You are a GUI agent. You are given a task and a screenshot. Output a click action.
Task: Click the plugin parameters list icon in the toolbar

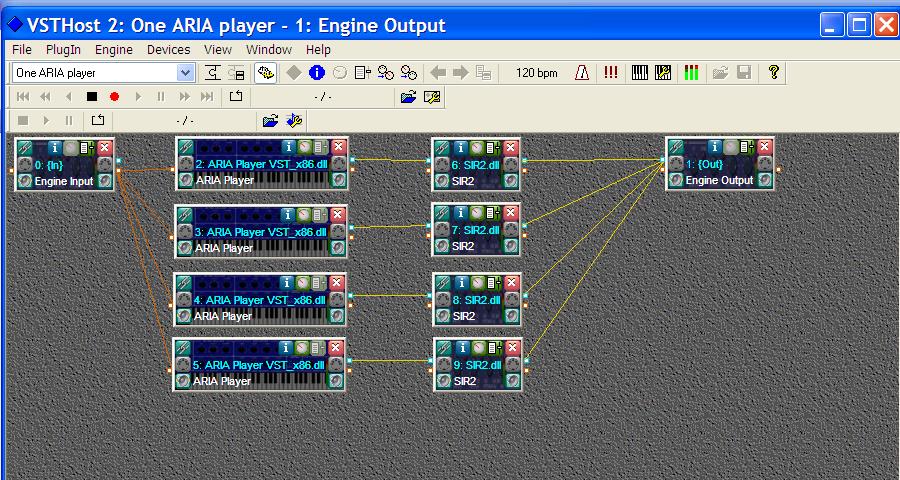[363, 73]
